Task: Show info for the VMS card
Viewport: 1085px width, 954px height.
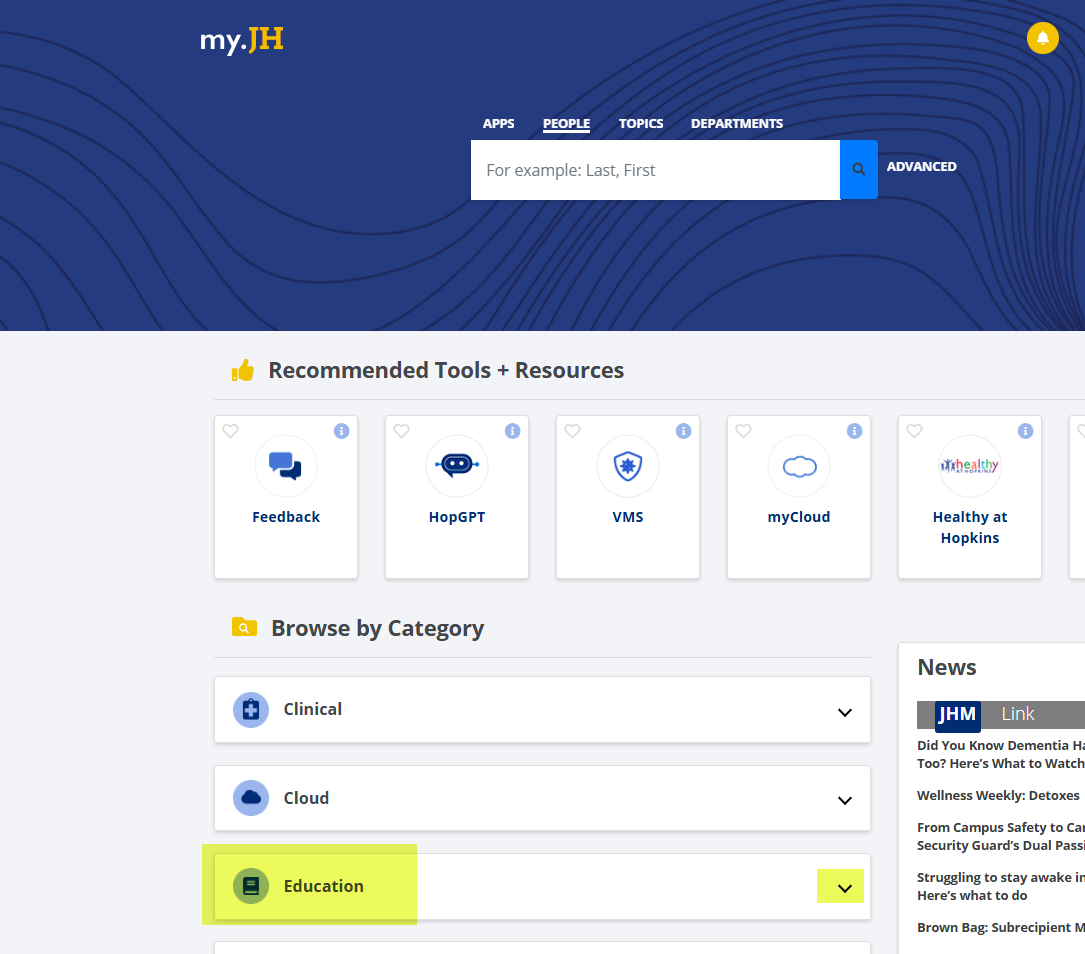Action: pyautogui.click(x=683, y=431)
